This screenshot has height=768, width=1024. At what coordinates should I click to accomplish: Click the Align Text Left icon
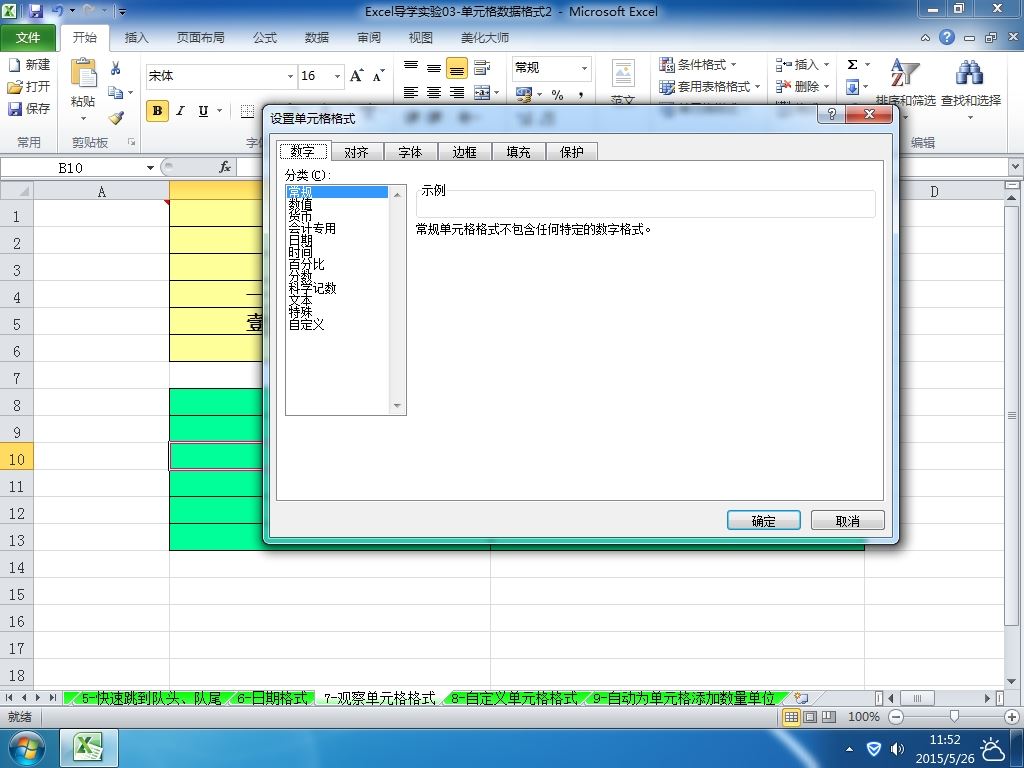coord(411,93)
